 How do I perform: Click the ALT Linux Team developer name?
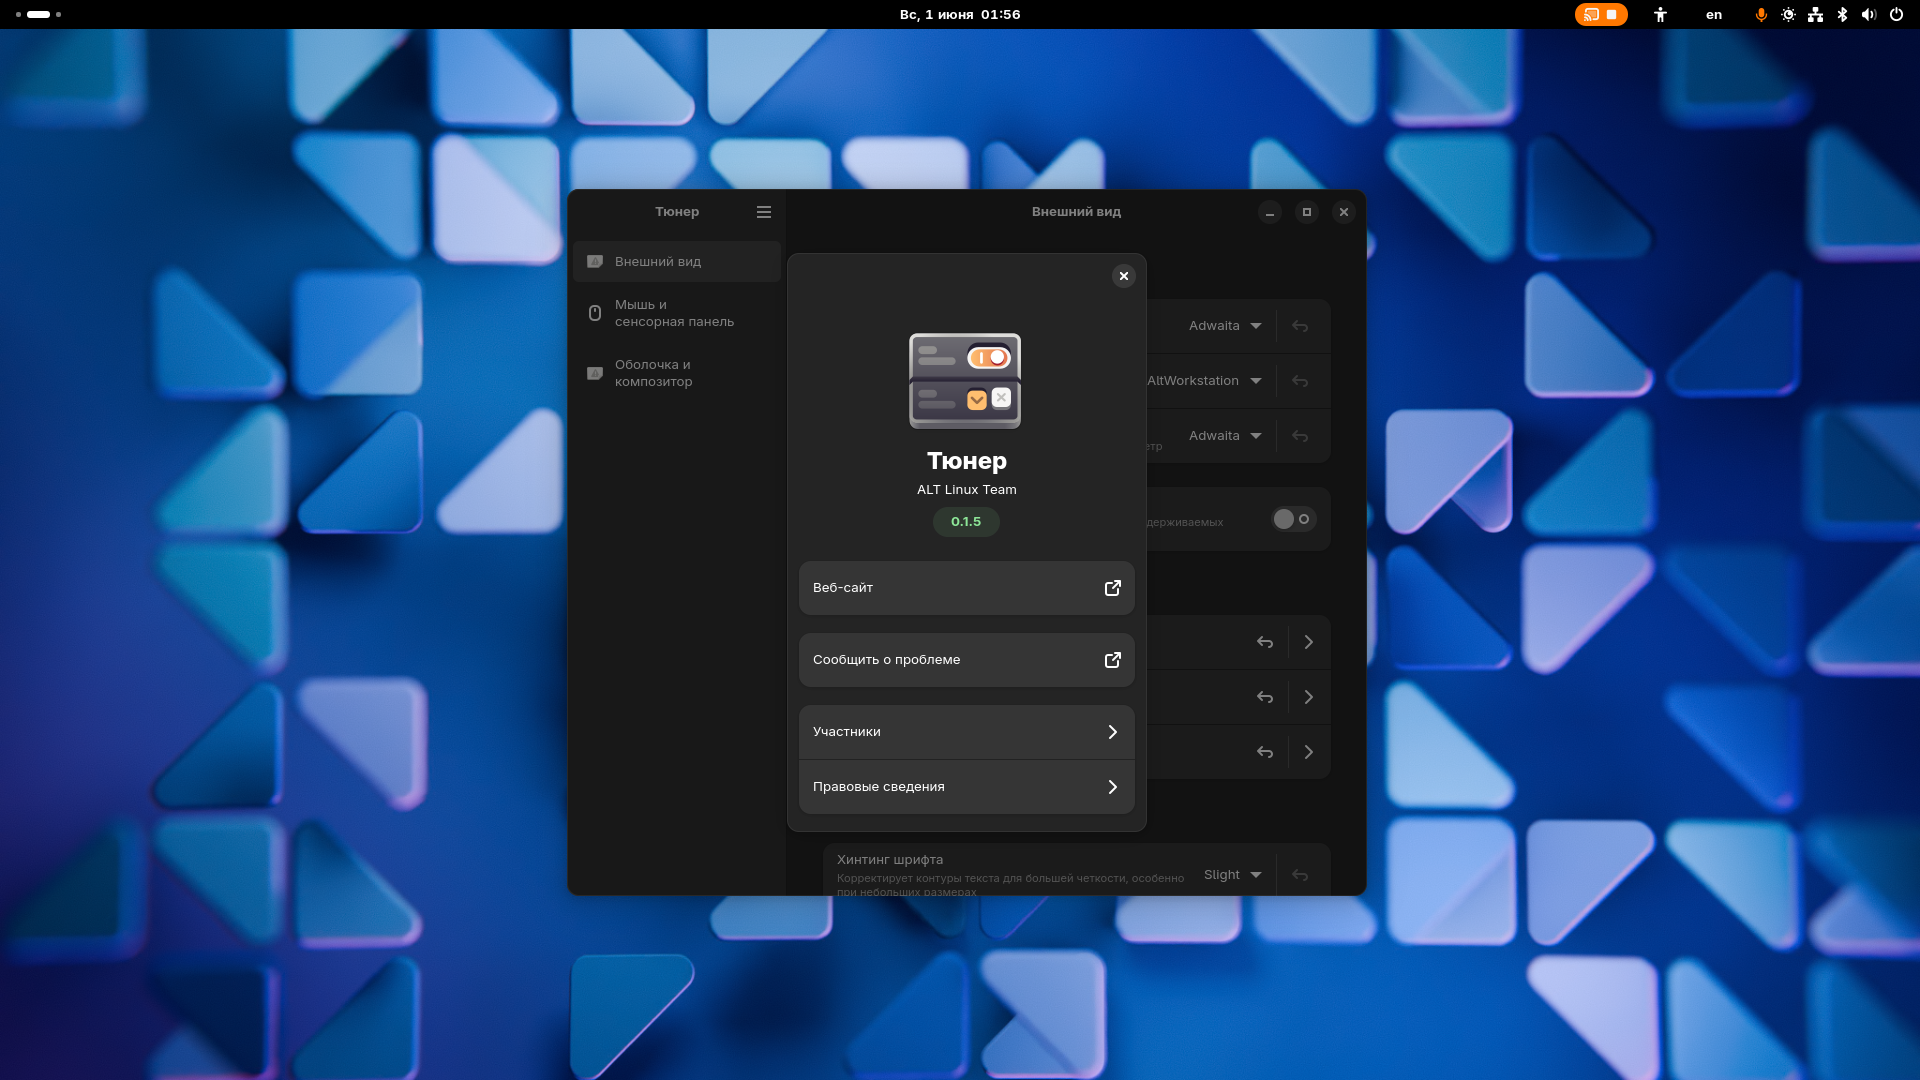(966, 490)
